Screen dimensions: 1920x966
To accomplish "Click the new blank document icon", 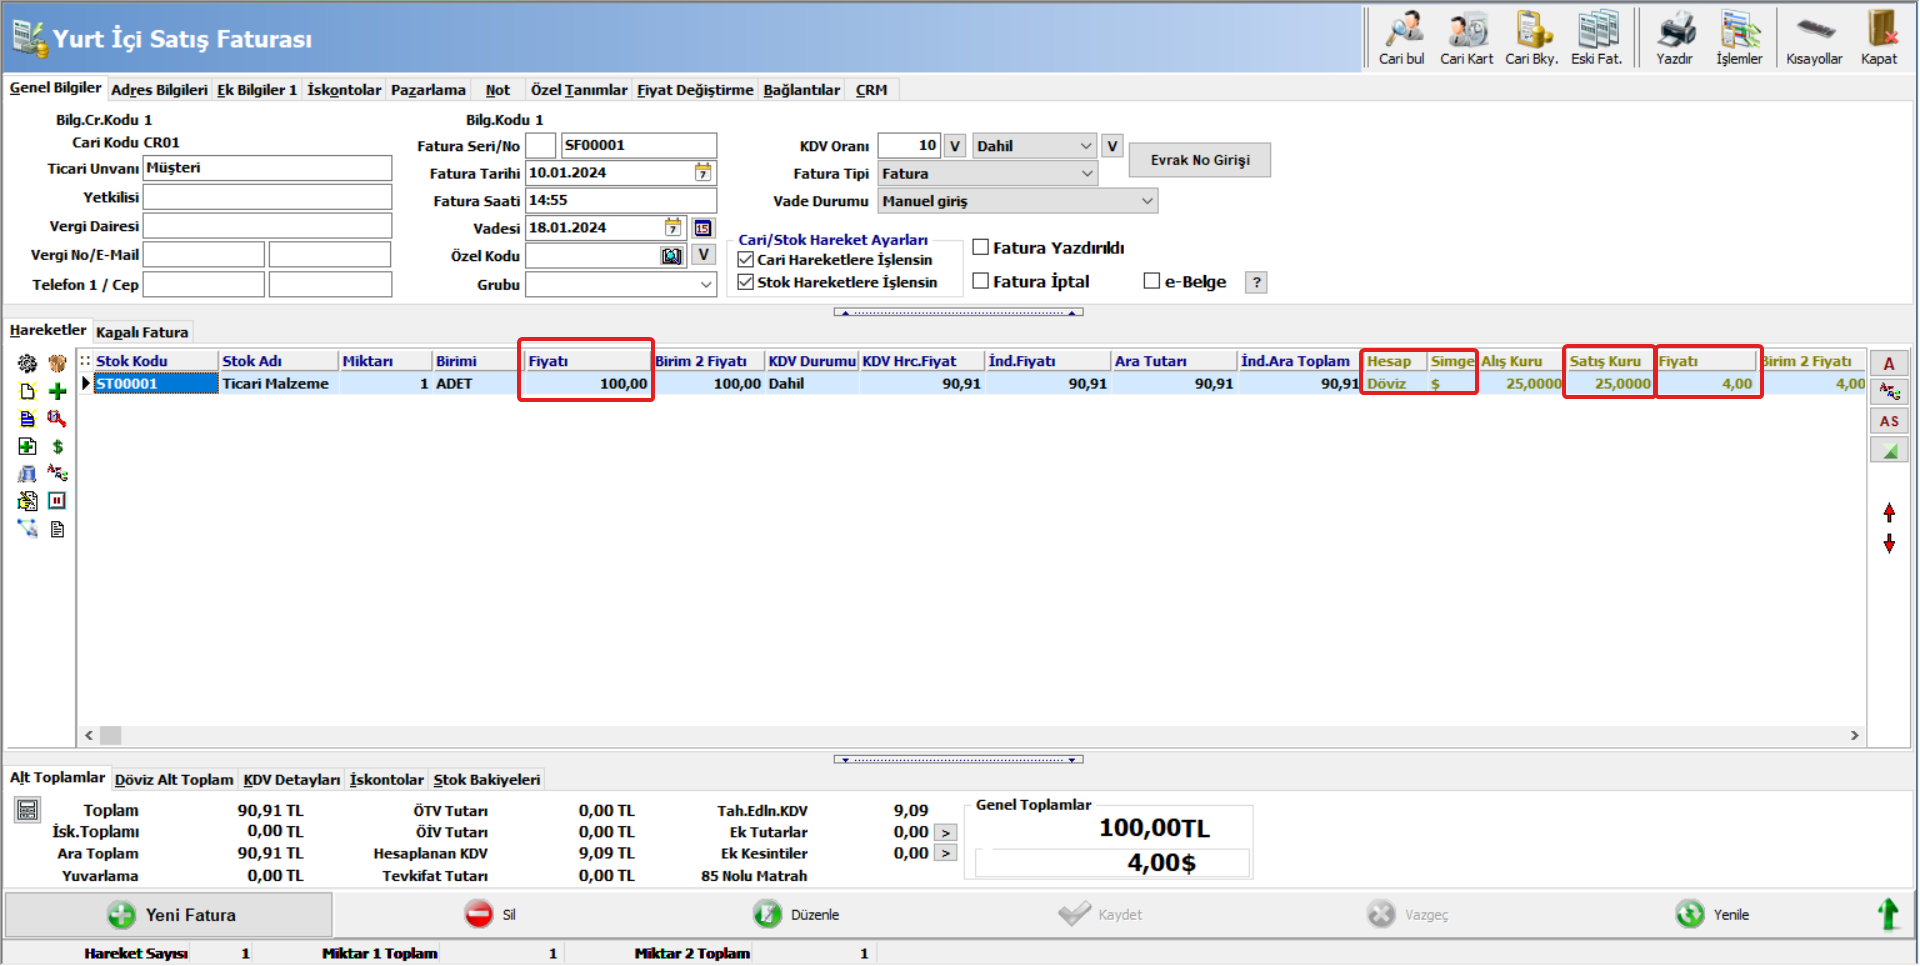I will click(x=27, y=391).
